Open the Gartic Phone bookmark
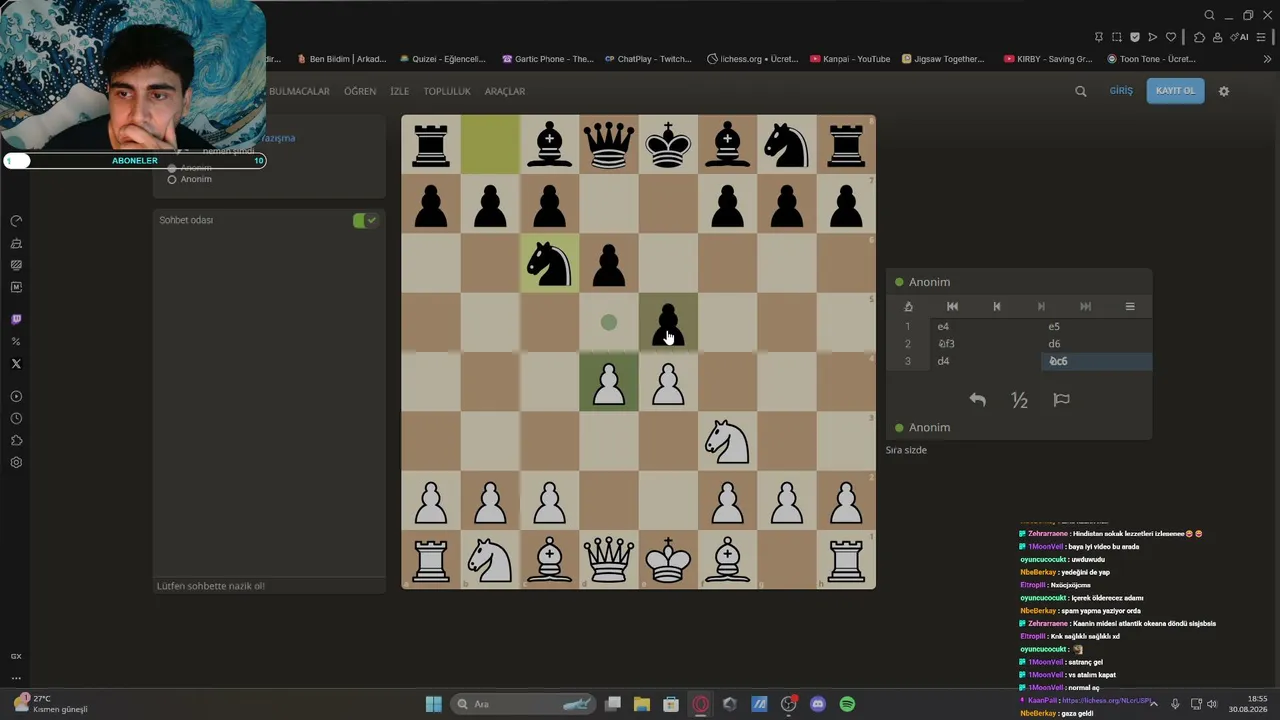 click(548, 59)
